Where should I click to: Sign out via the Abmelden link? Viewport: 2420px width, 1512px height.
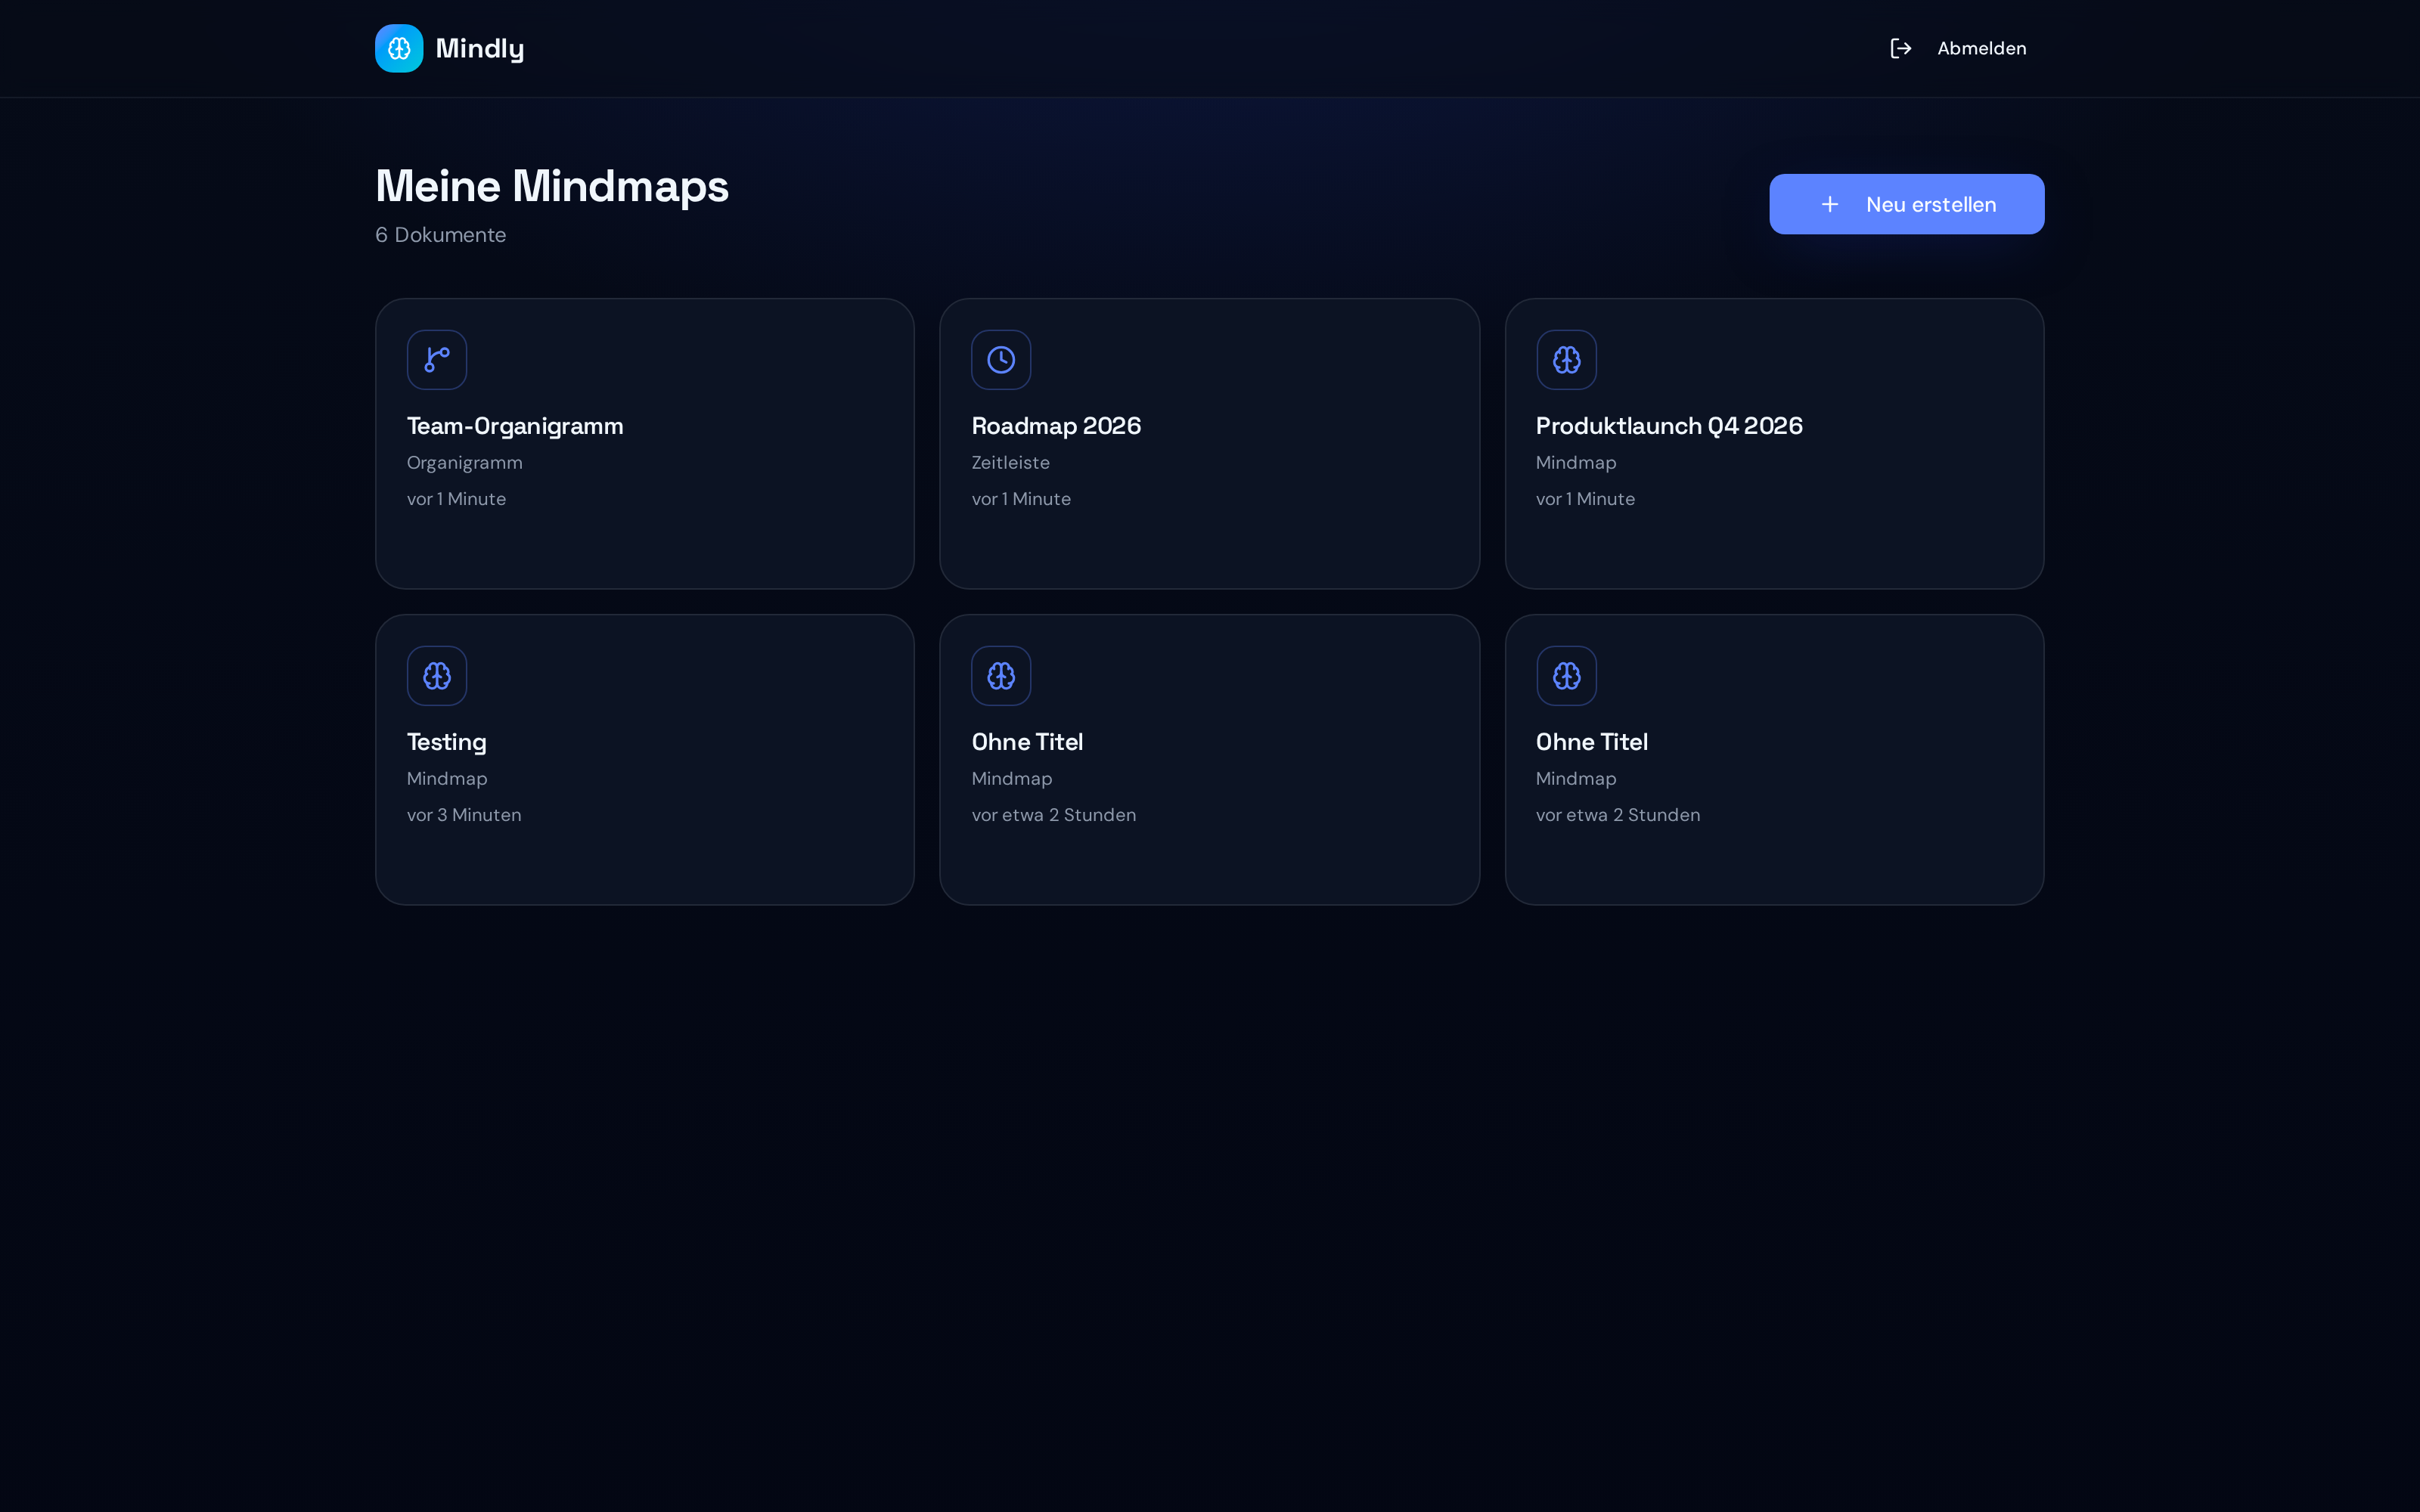coord(1981,48)
